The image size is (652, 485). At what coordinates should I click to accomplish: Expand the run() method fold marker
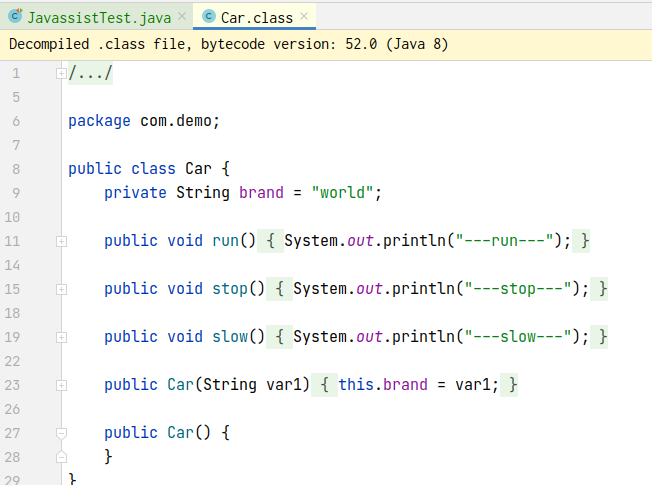pyautogui.click(x=61, y=241)
